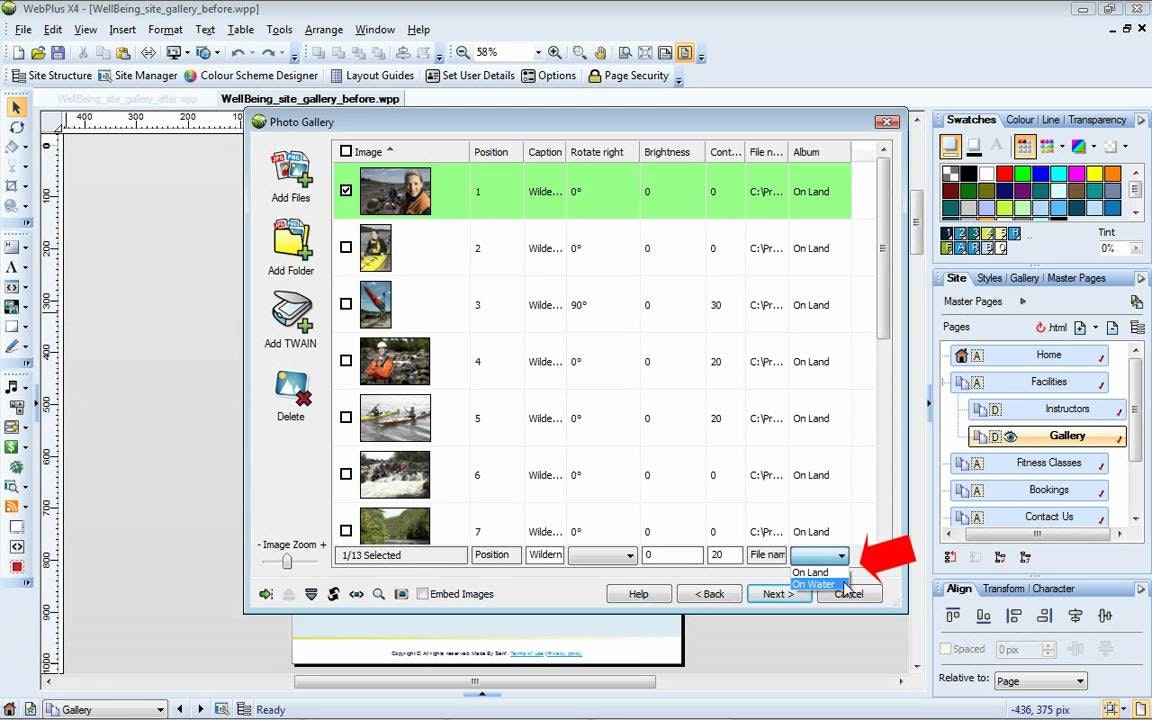Click Set User Details toolbar item

[470, 76]
